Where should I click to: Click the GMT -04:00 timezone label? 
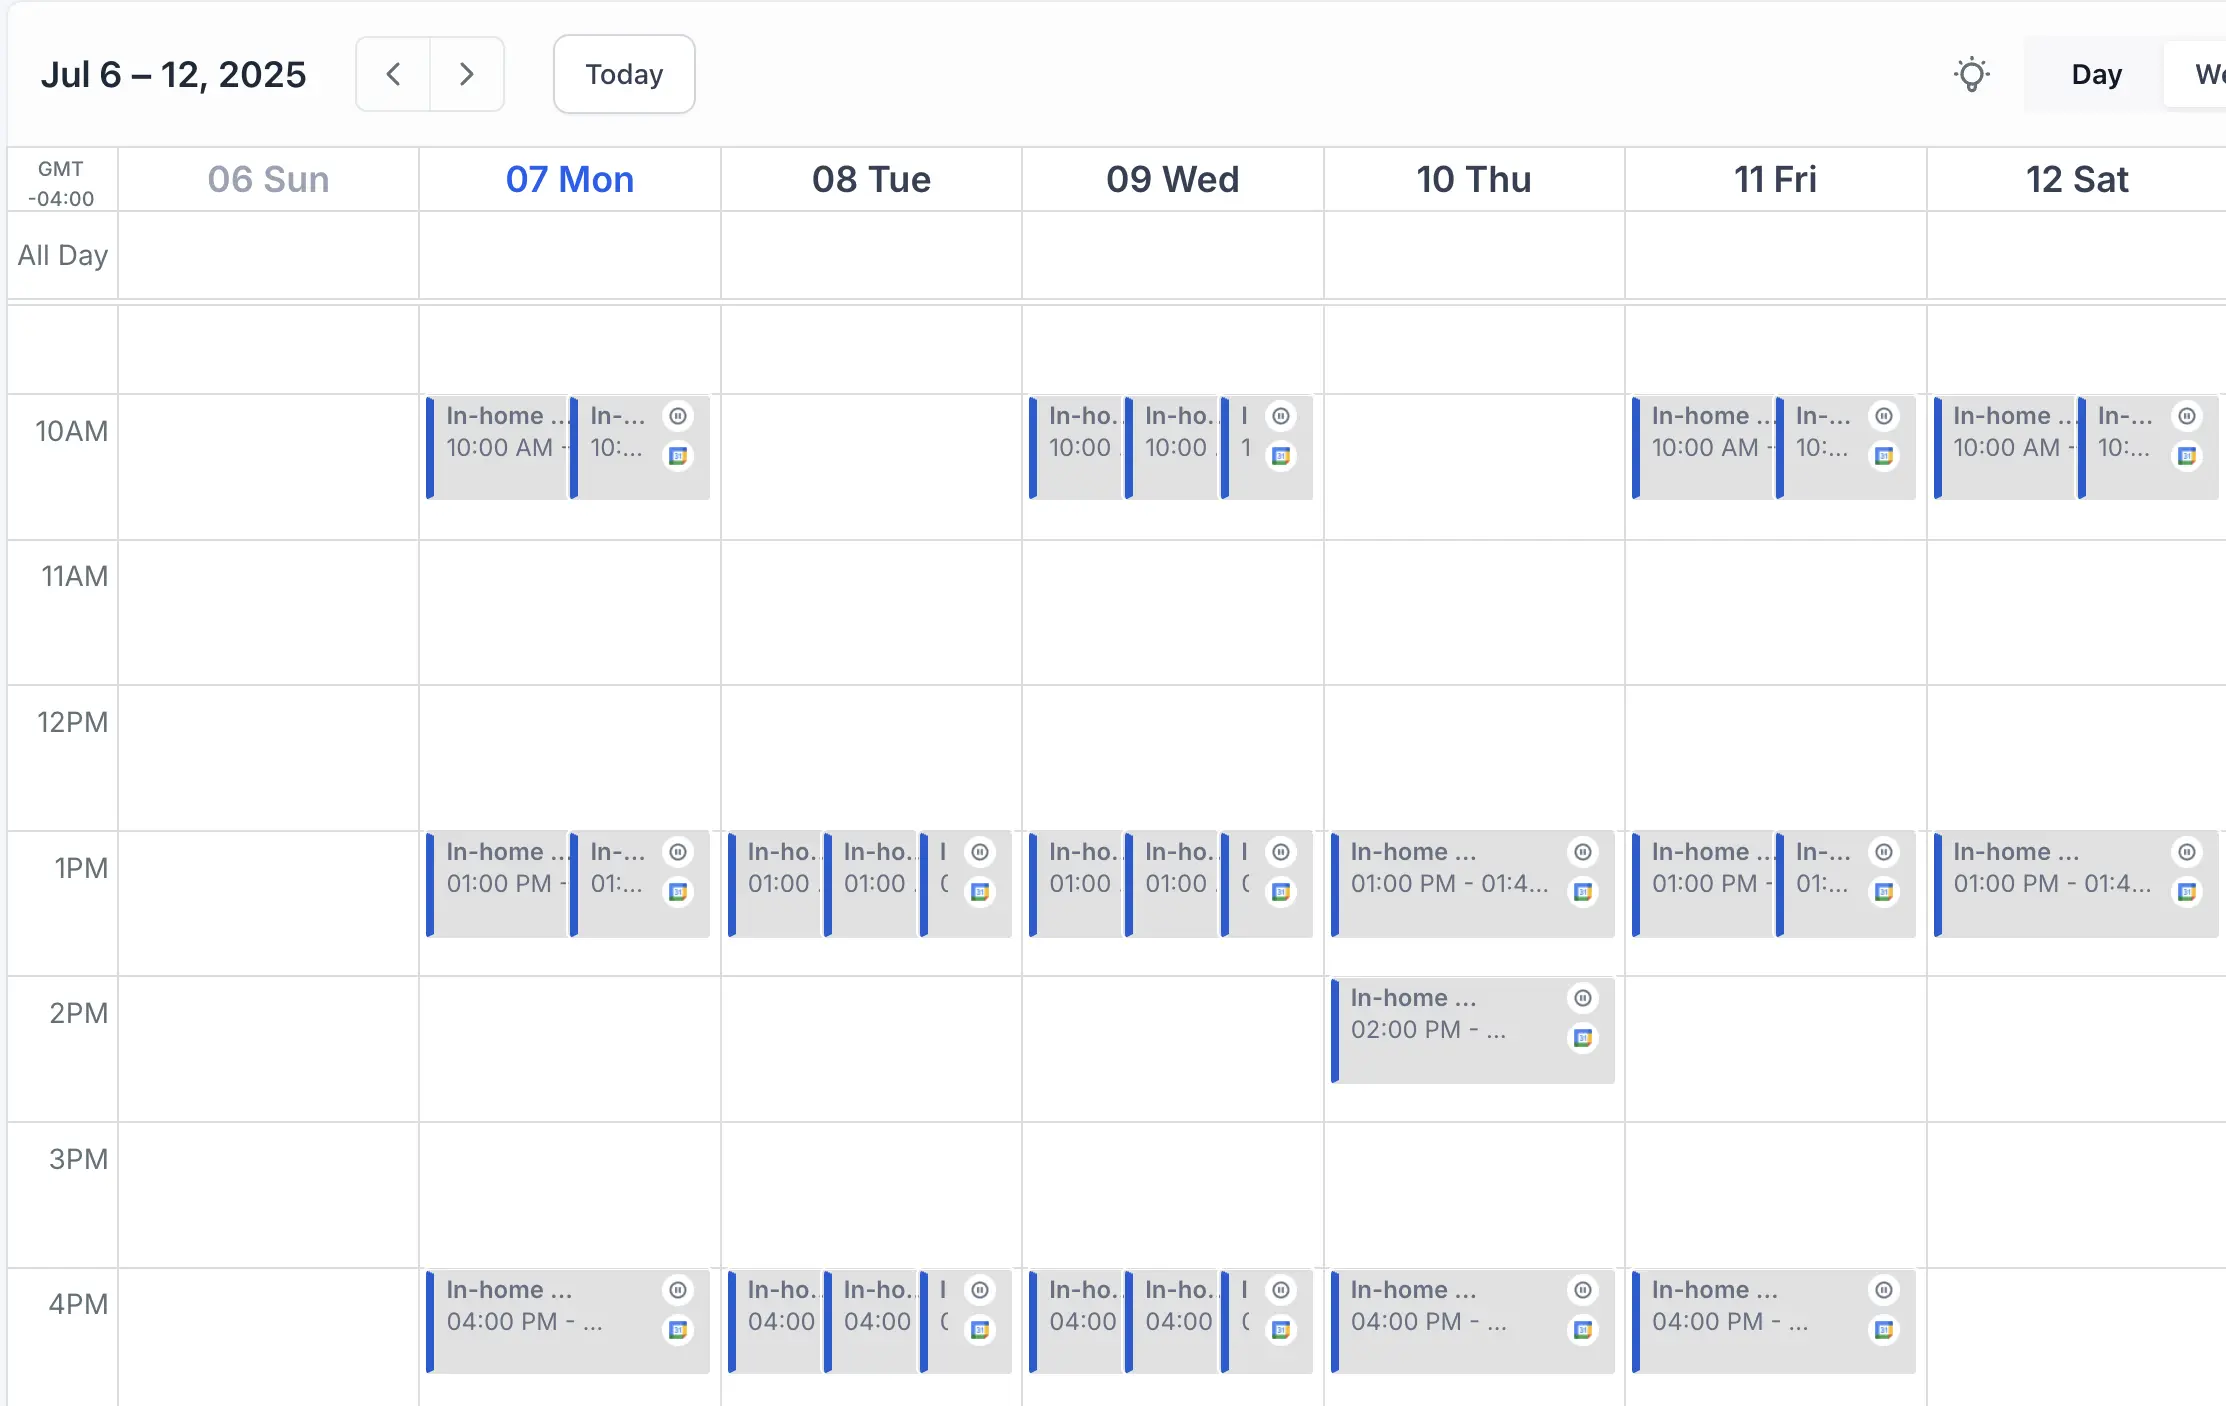click(x=62, y=183)
